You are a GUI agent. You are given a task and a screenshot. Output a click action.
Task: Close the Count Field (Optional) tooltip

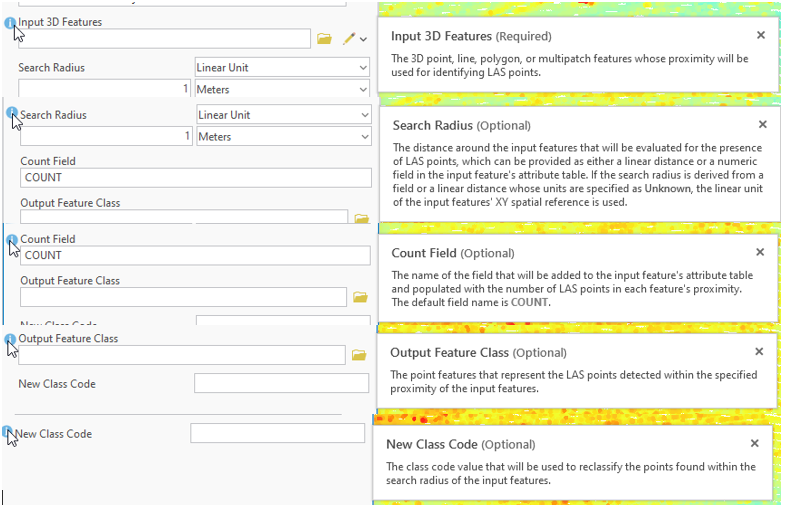click(x=760, y=252)
